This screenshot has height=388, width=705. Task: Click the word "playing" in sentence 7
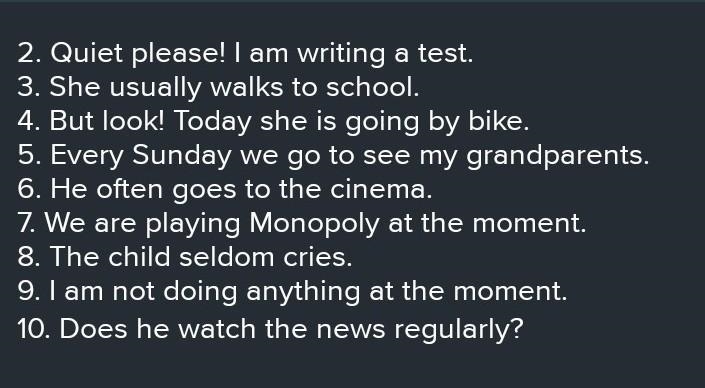click(x=193, y=224)
